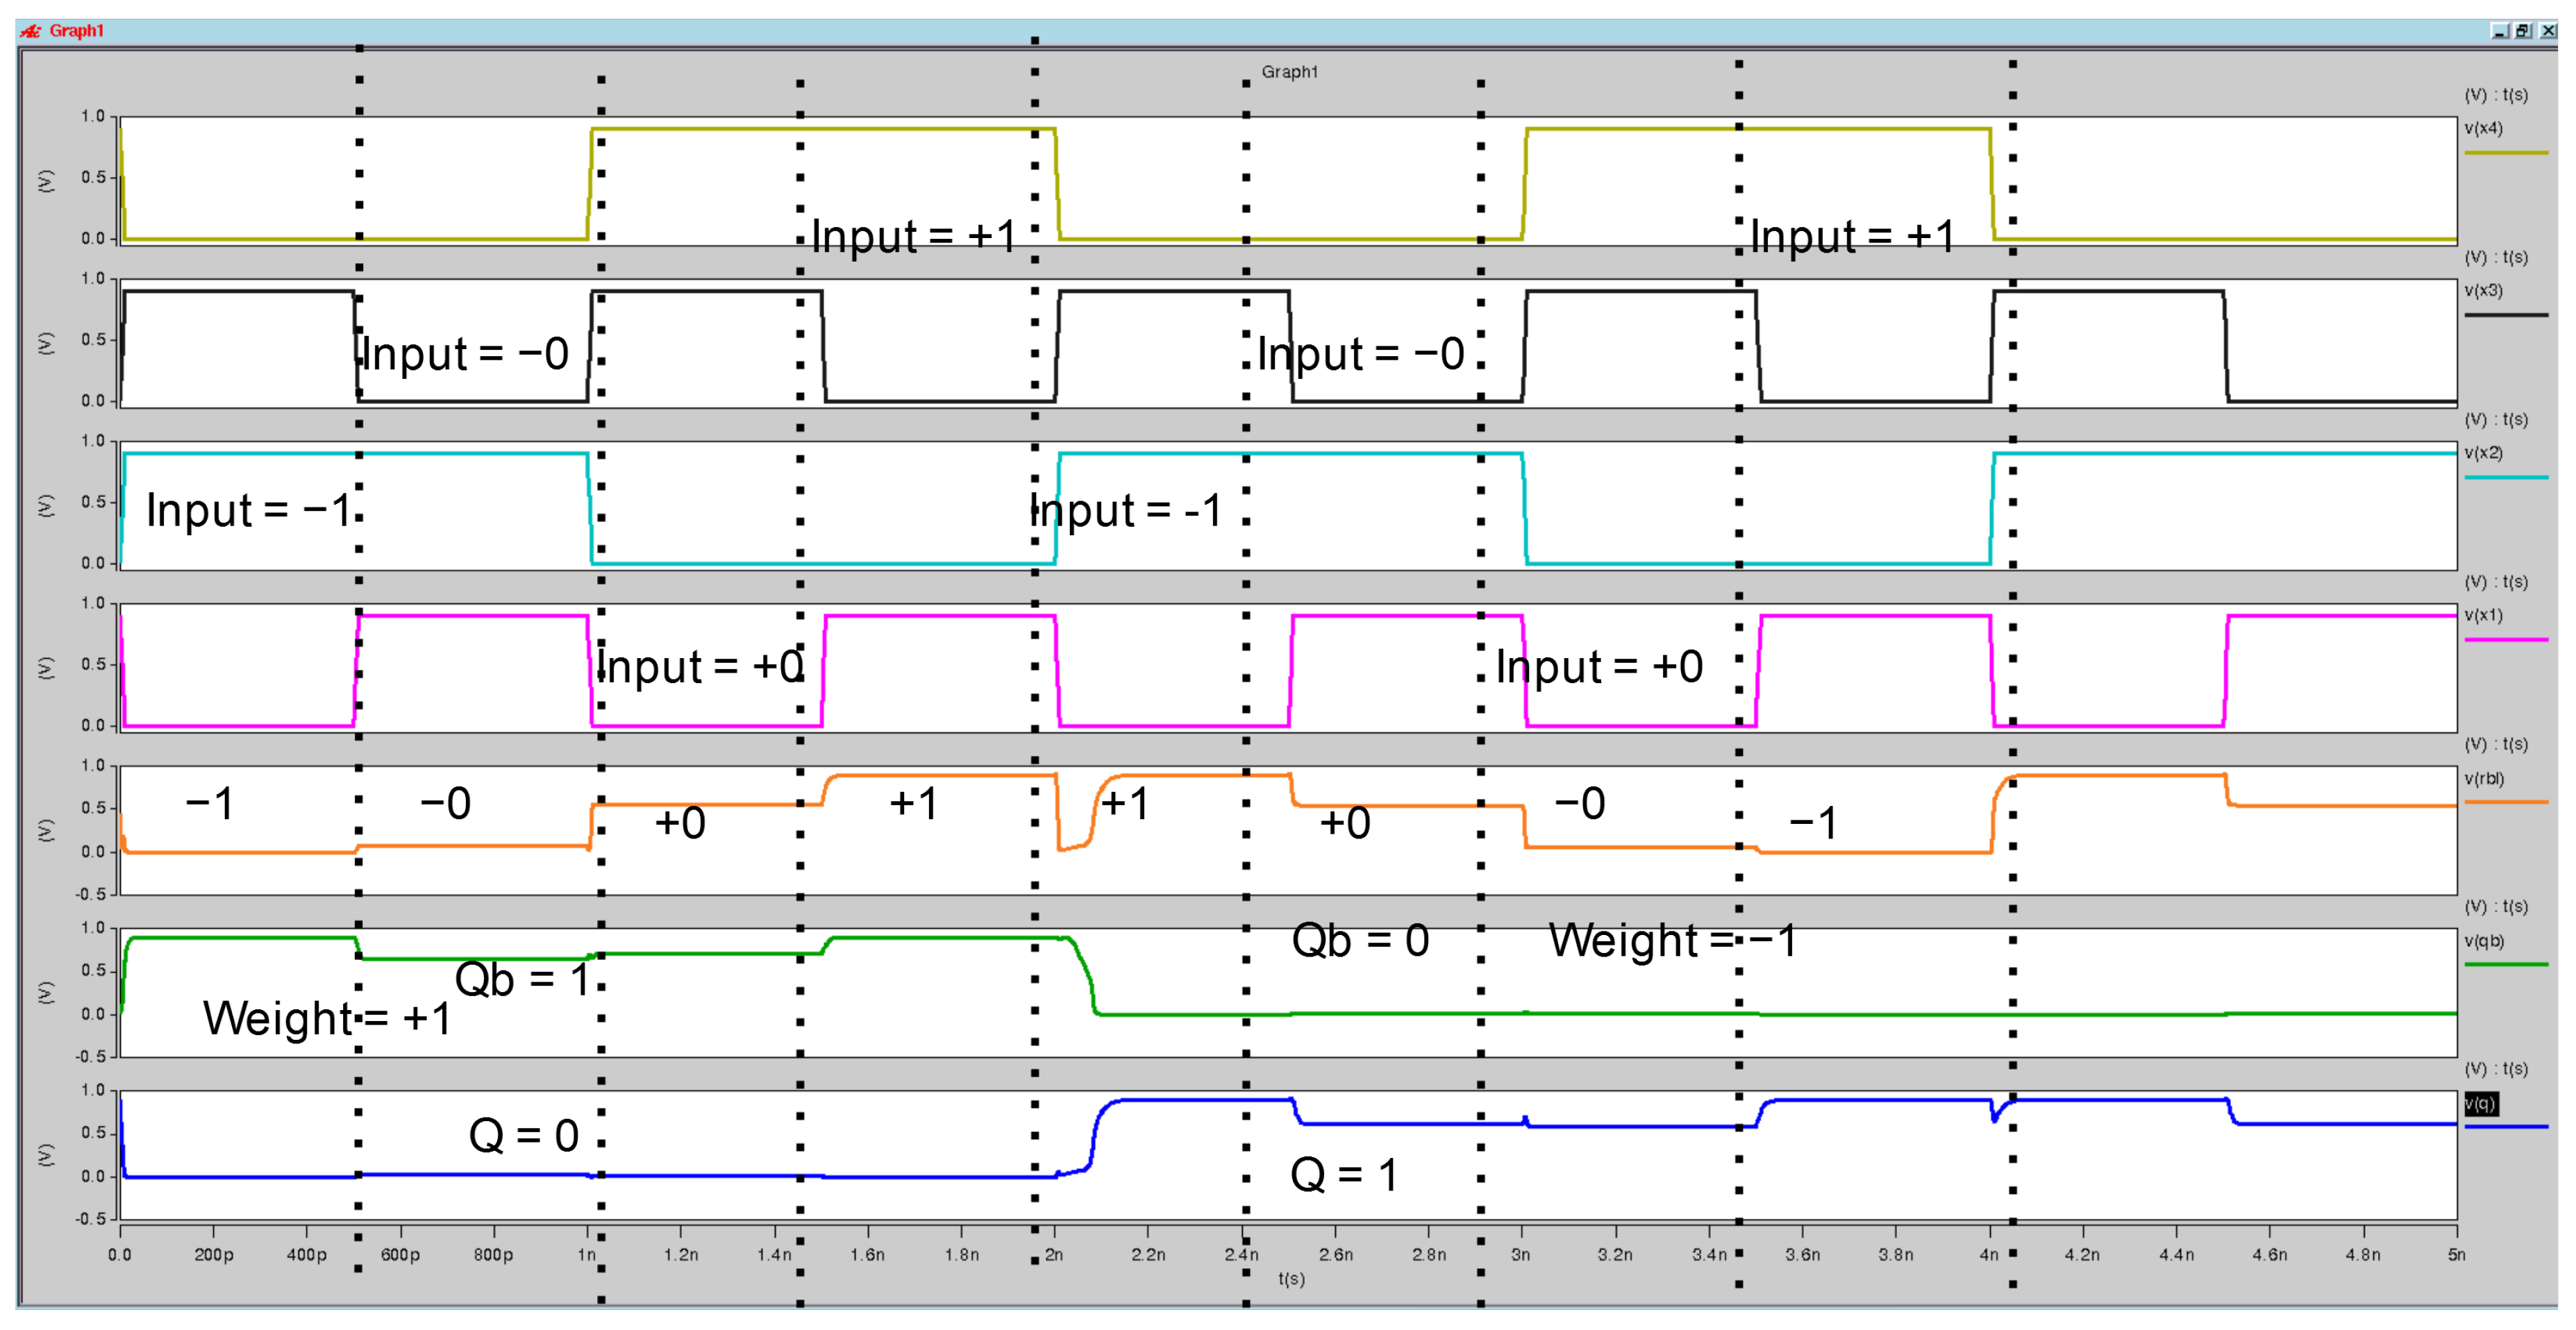
Task: Select the v(x3) signal label
Action: [x=2484, y=290]
